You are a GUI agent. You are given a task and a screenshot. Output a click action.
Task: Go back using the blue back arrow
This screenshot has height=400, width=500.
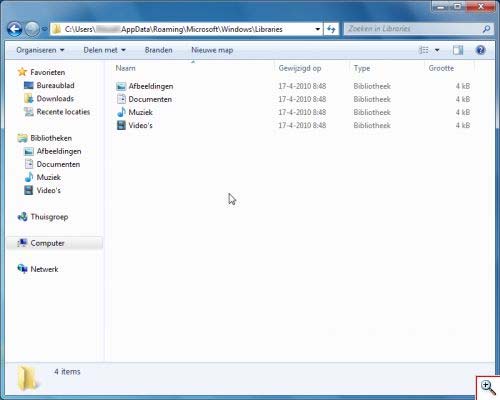click(15, 29)
